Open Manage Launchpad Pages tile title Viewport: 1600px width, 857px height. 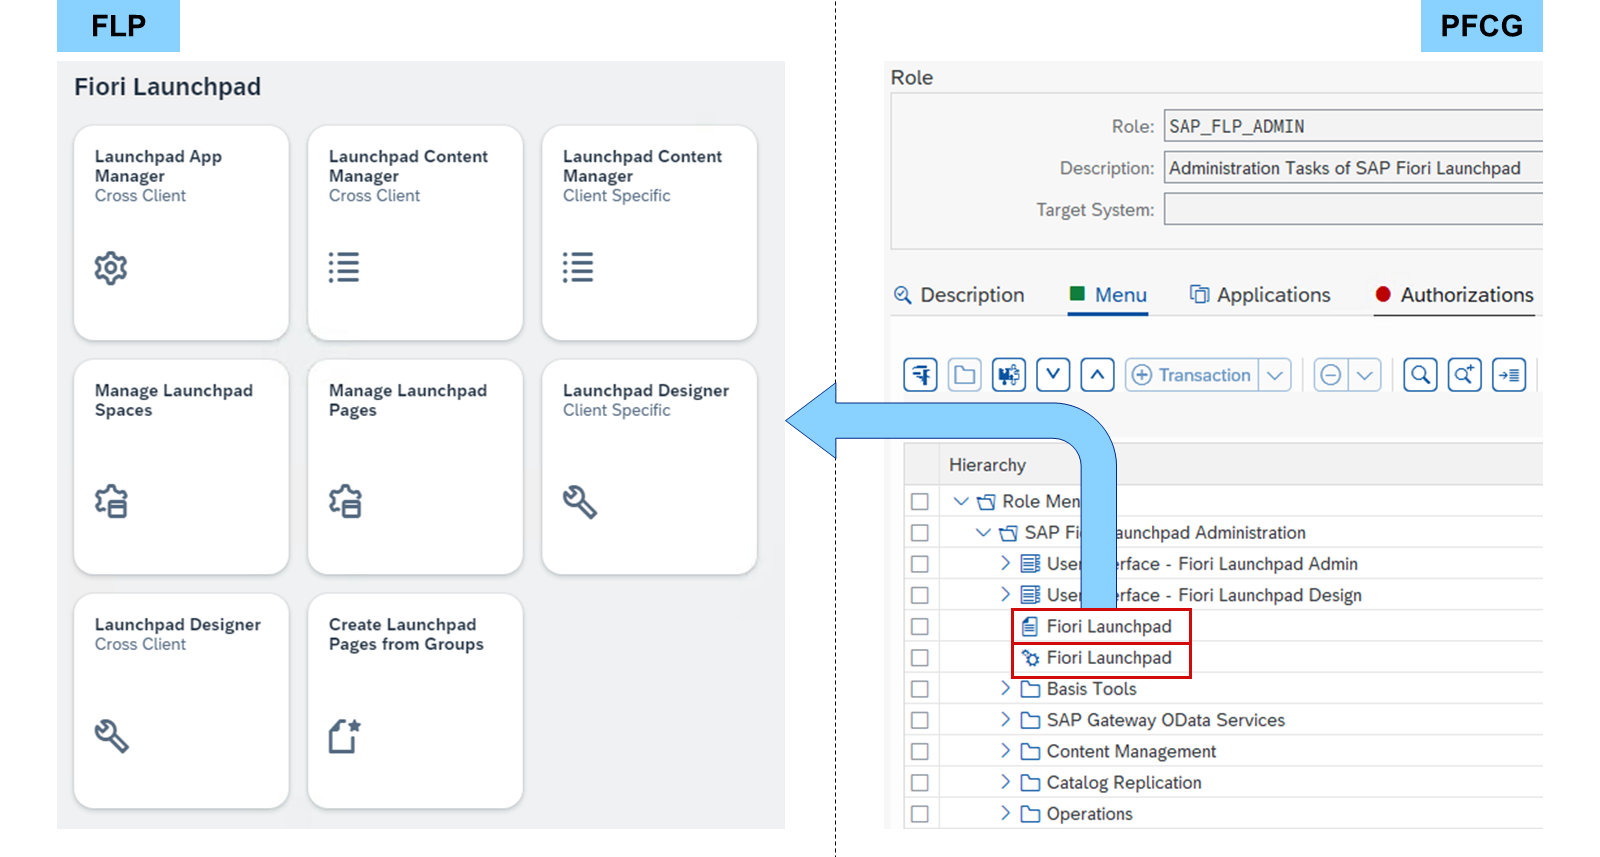408,400
